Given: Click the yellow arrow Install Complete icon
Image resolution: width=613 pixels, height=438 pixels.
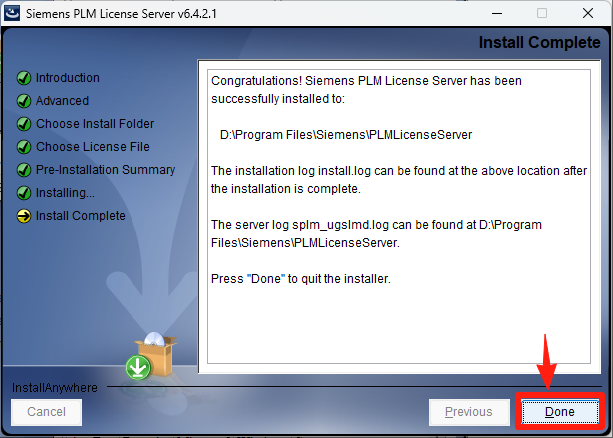Looking at the screenshot, I should pos(24,216).
